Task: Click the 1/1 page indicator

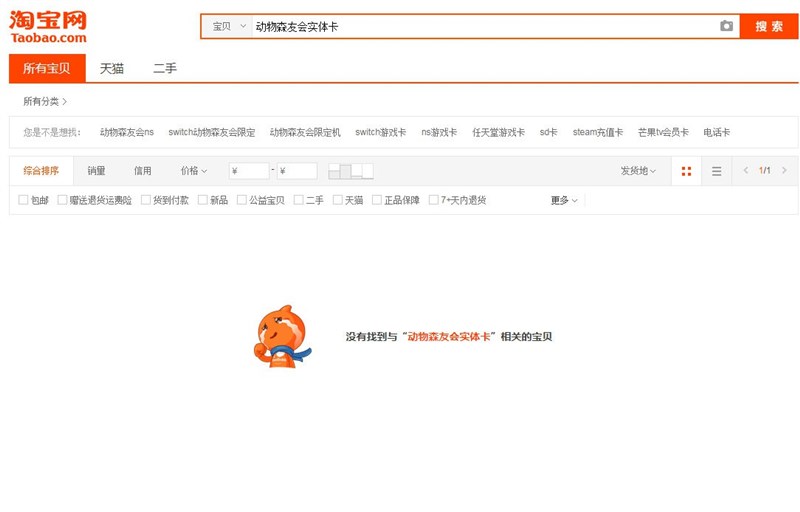Action: click(764, 170)
